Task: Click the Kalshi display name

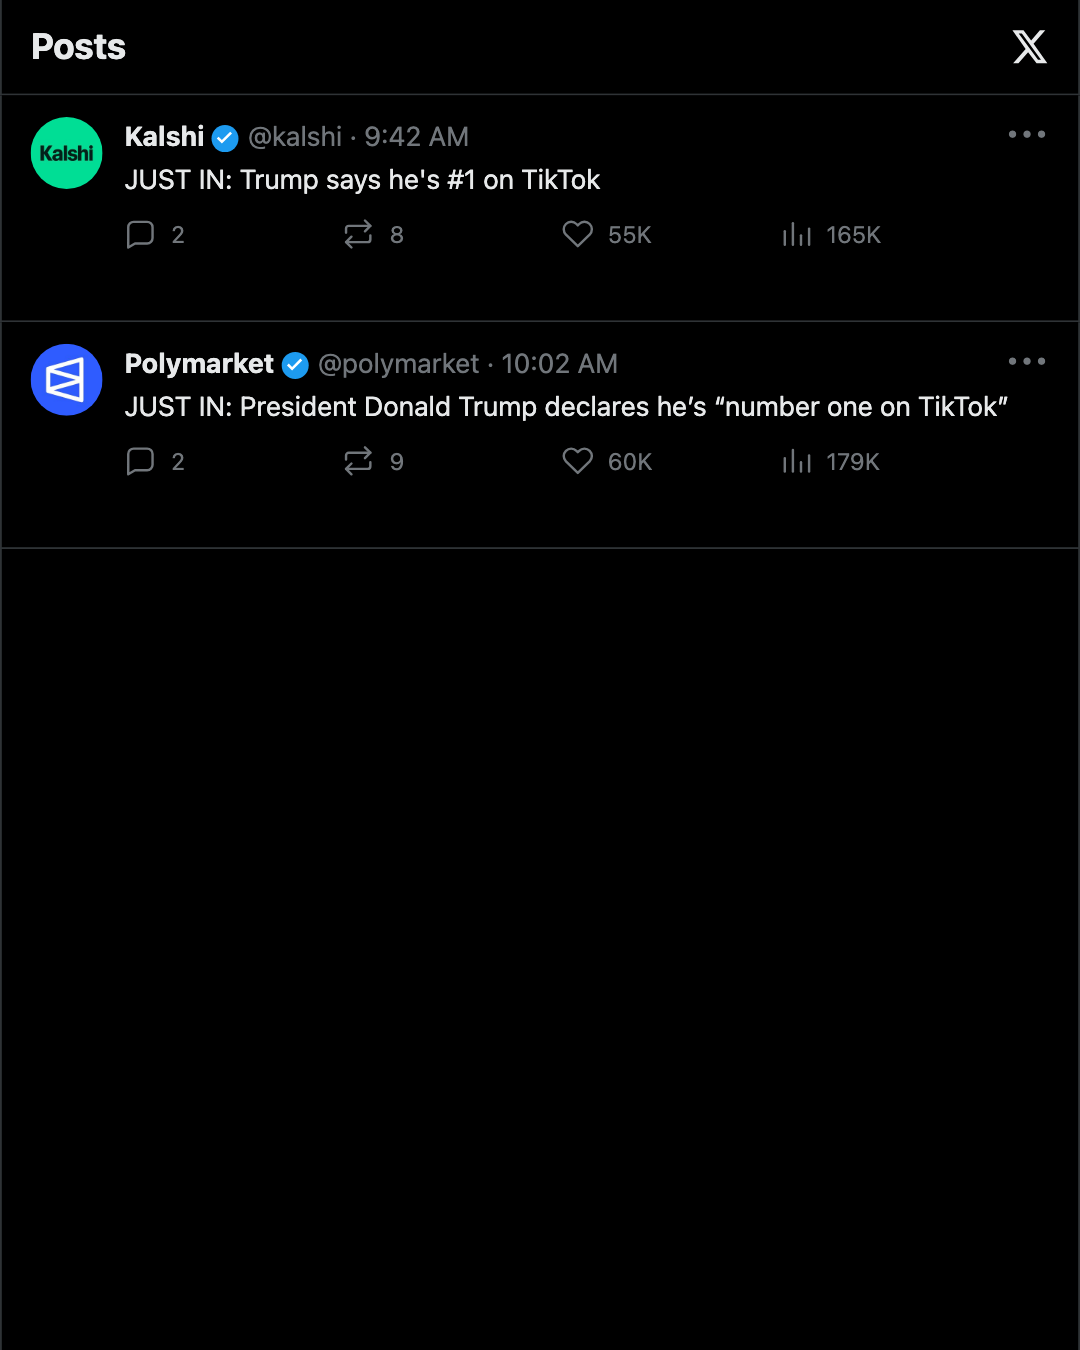Action: pos(164,136)
